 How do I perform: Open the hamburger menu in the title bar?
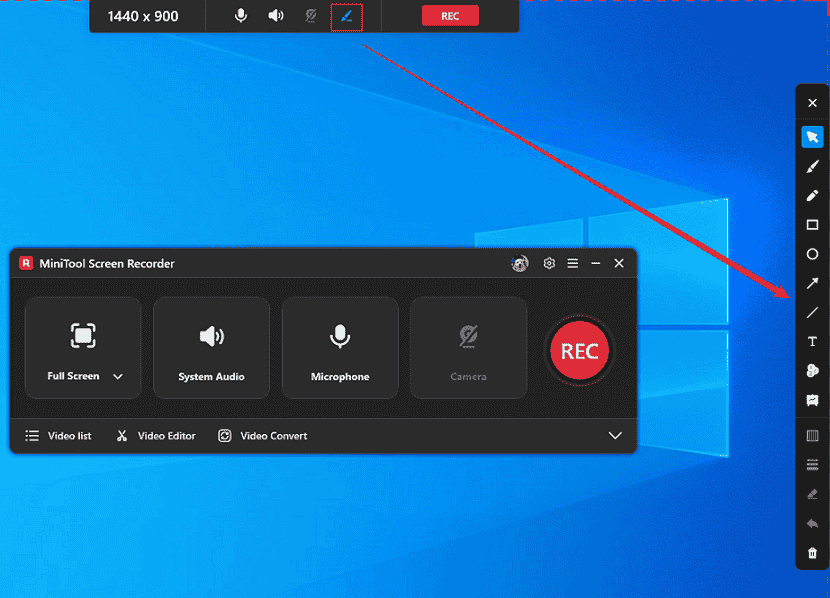pos(572,263)
